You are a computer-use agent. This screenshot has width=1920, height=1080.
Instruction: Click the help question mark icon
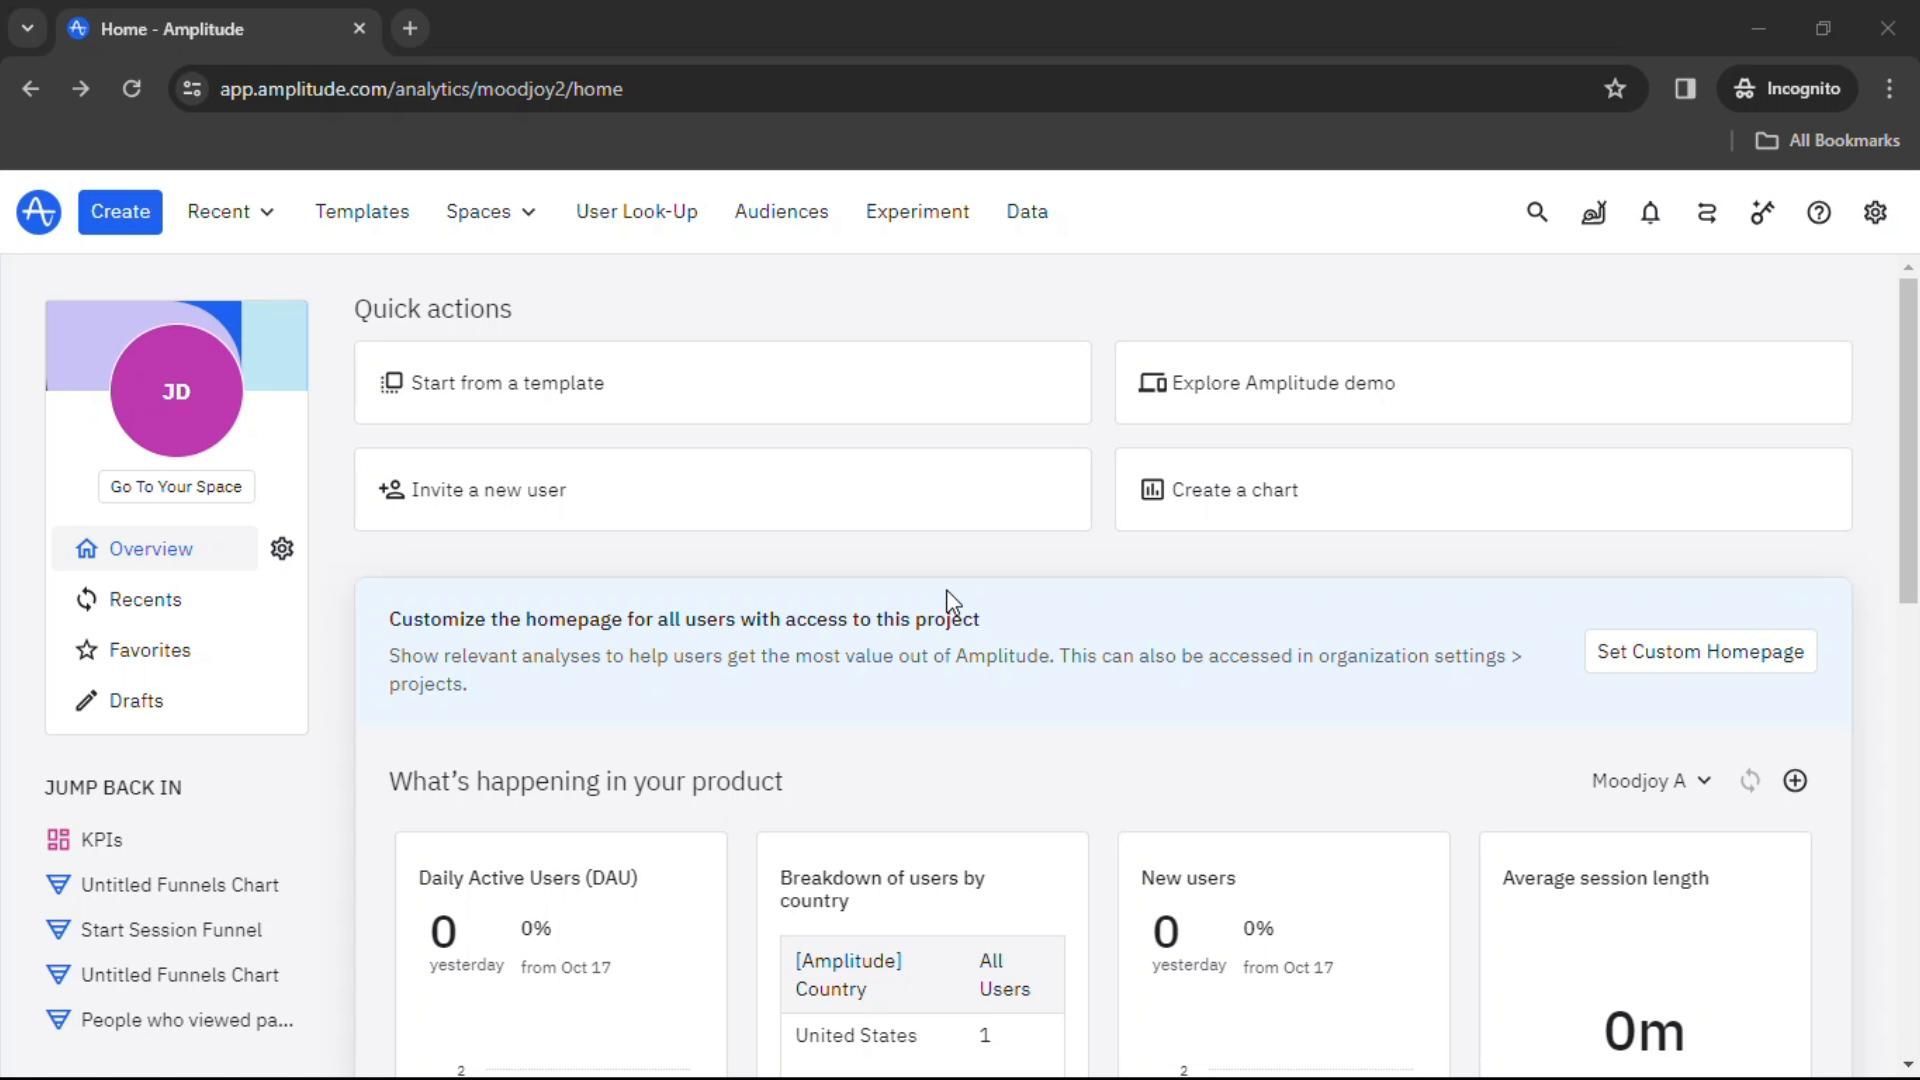coord(1819,212)
